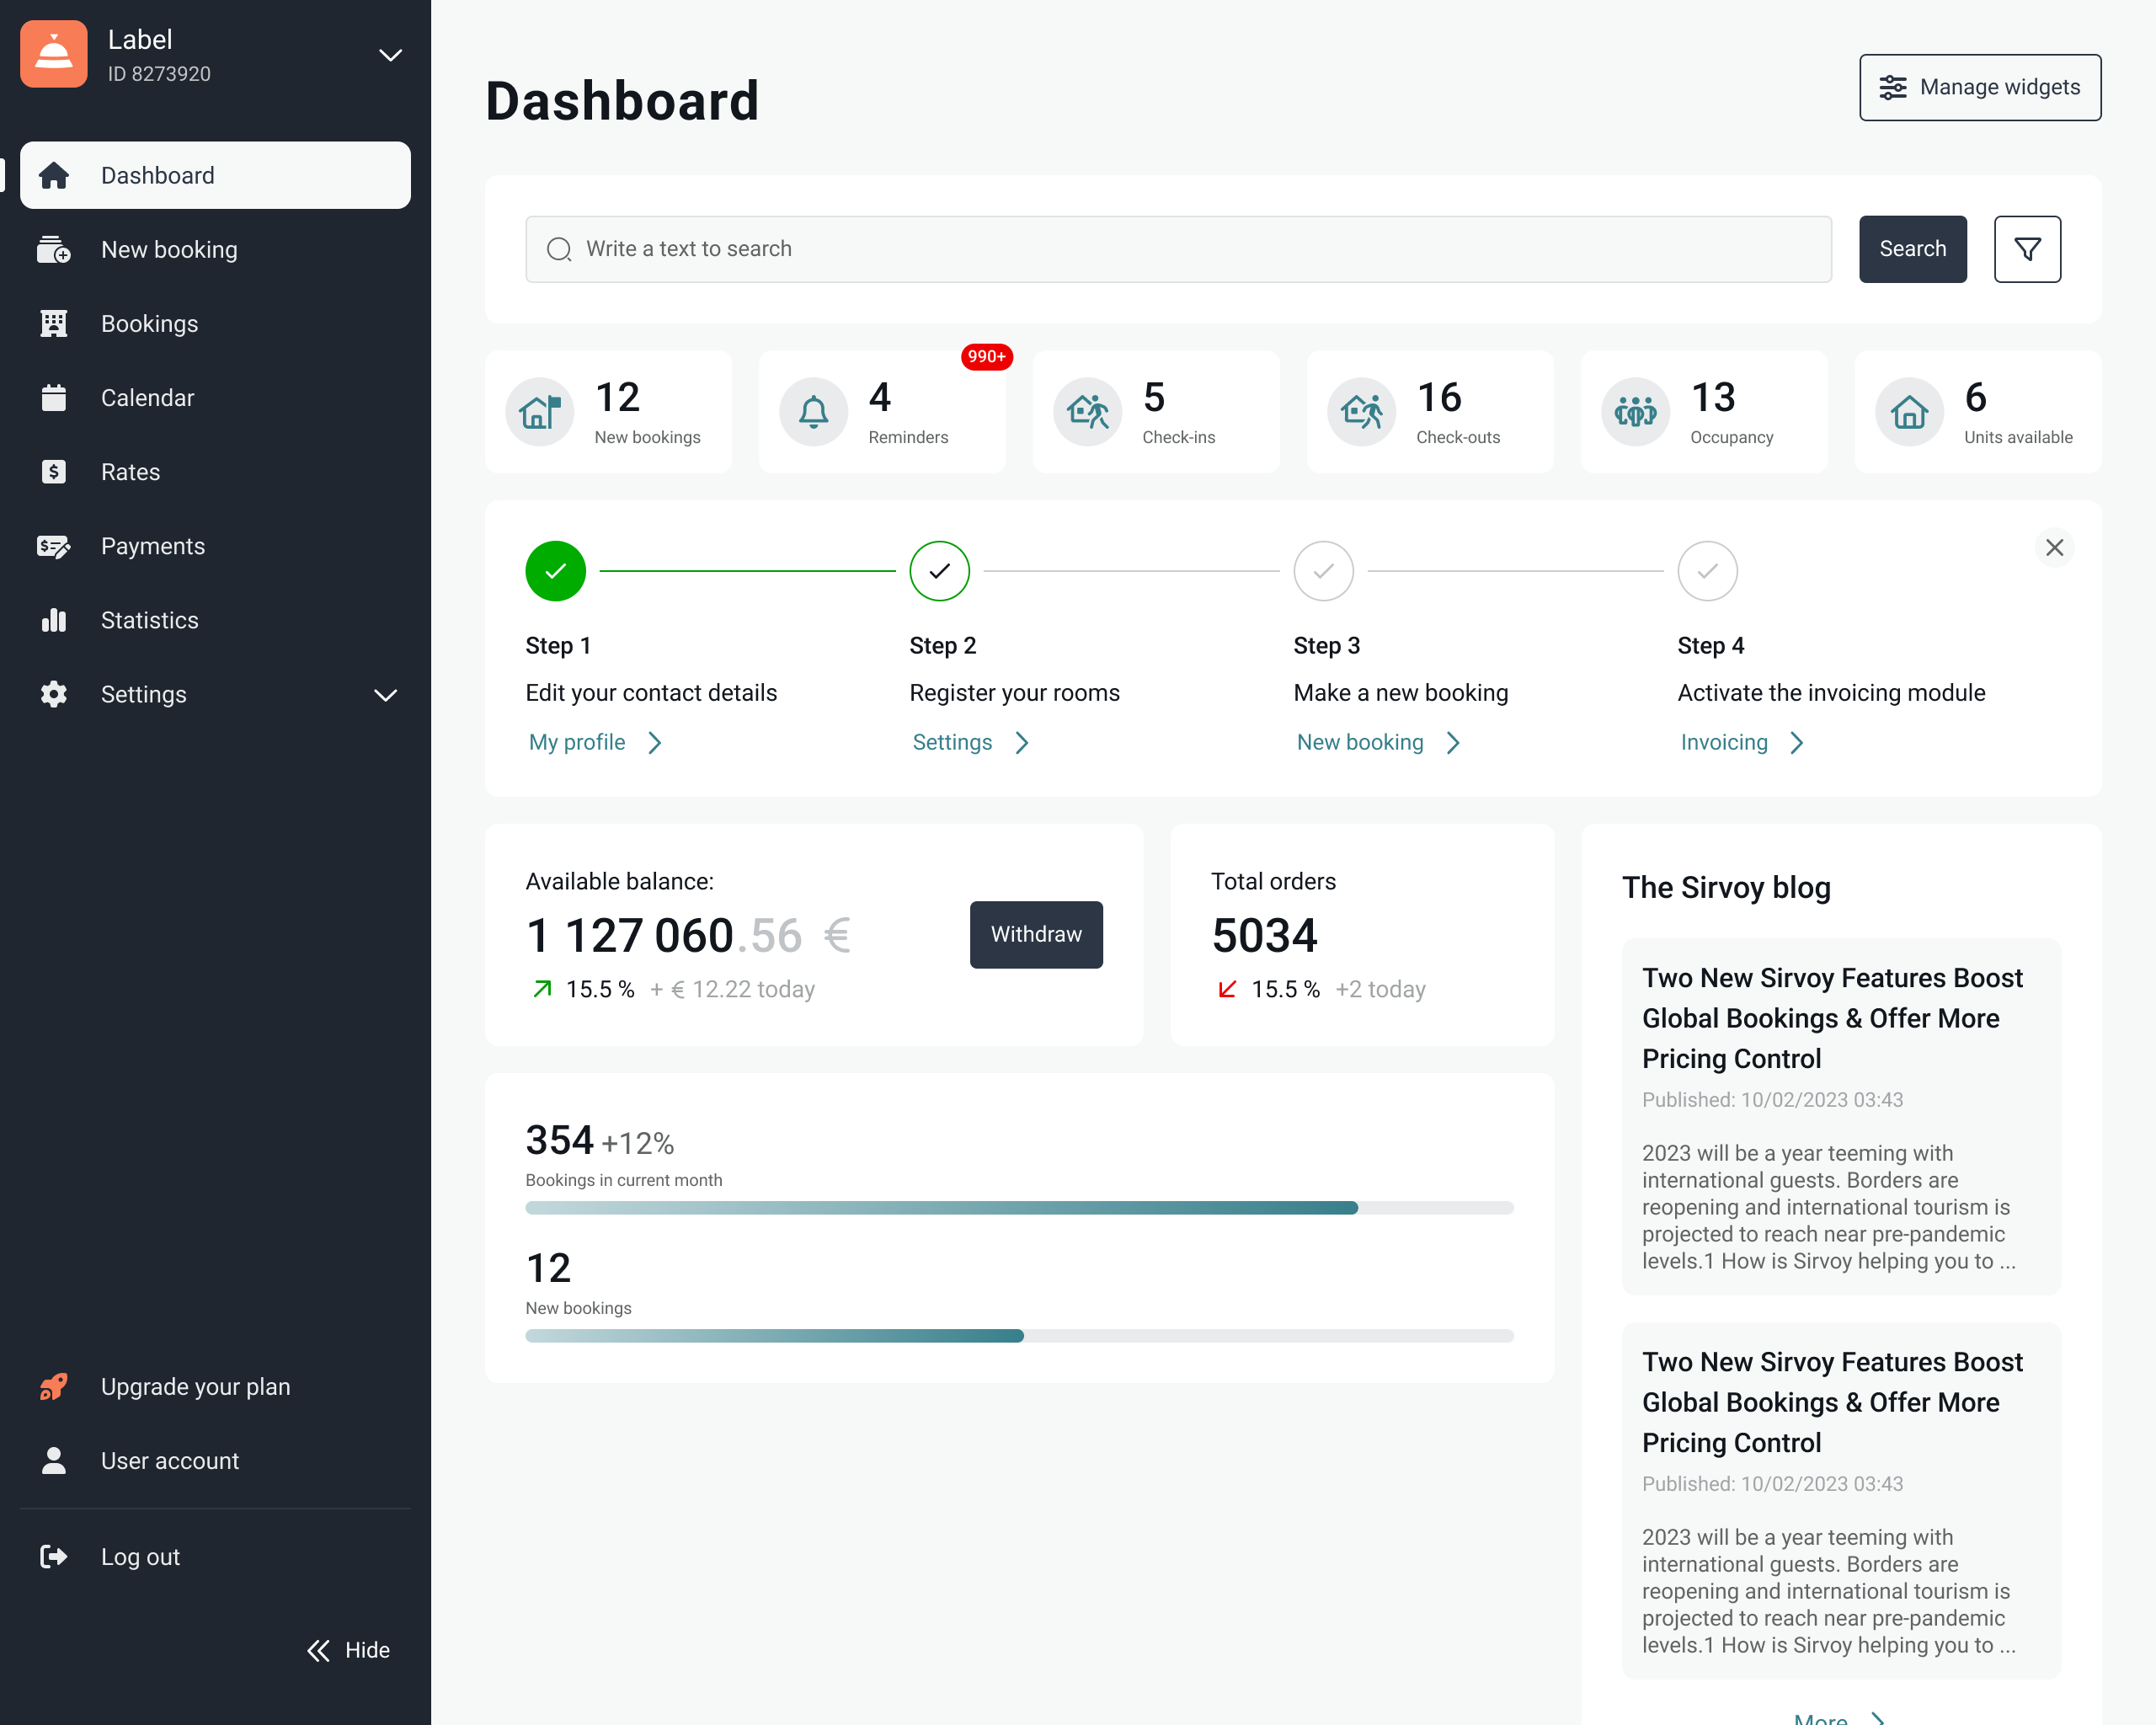Viewport: 2156px width, 1725px height.
Task: Open the Invoicing link chevron
Action: click(1797, 742)
